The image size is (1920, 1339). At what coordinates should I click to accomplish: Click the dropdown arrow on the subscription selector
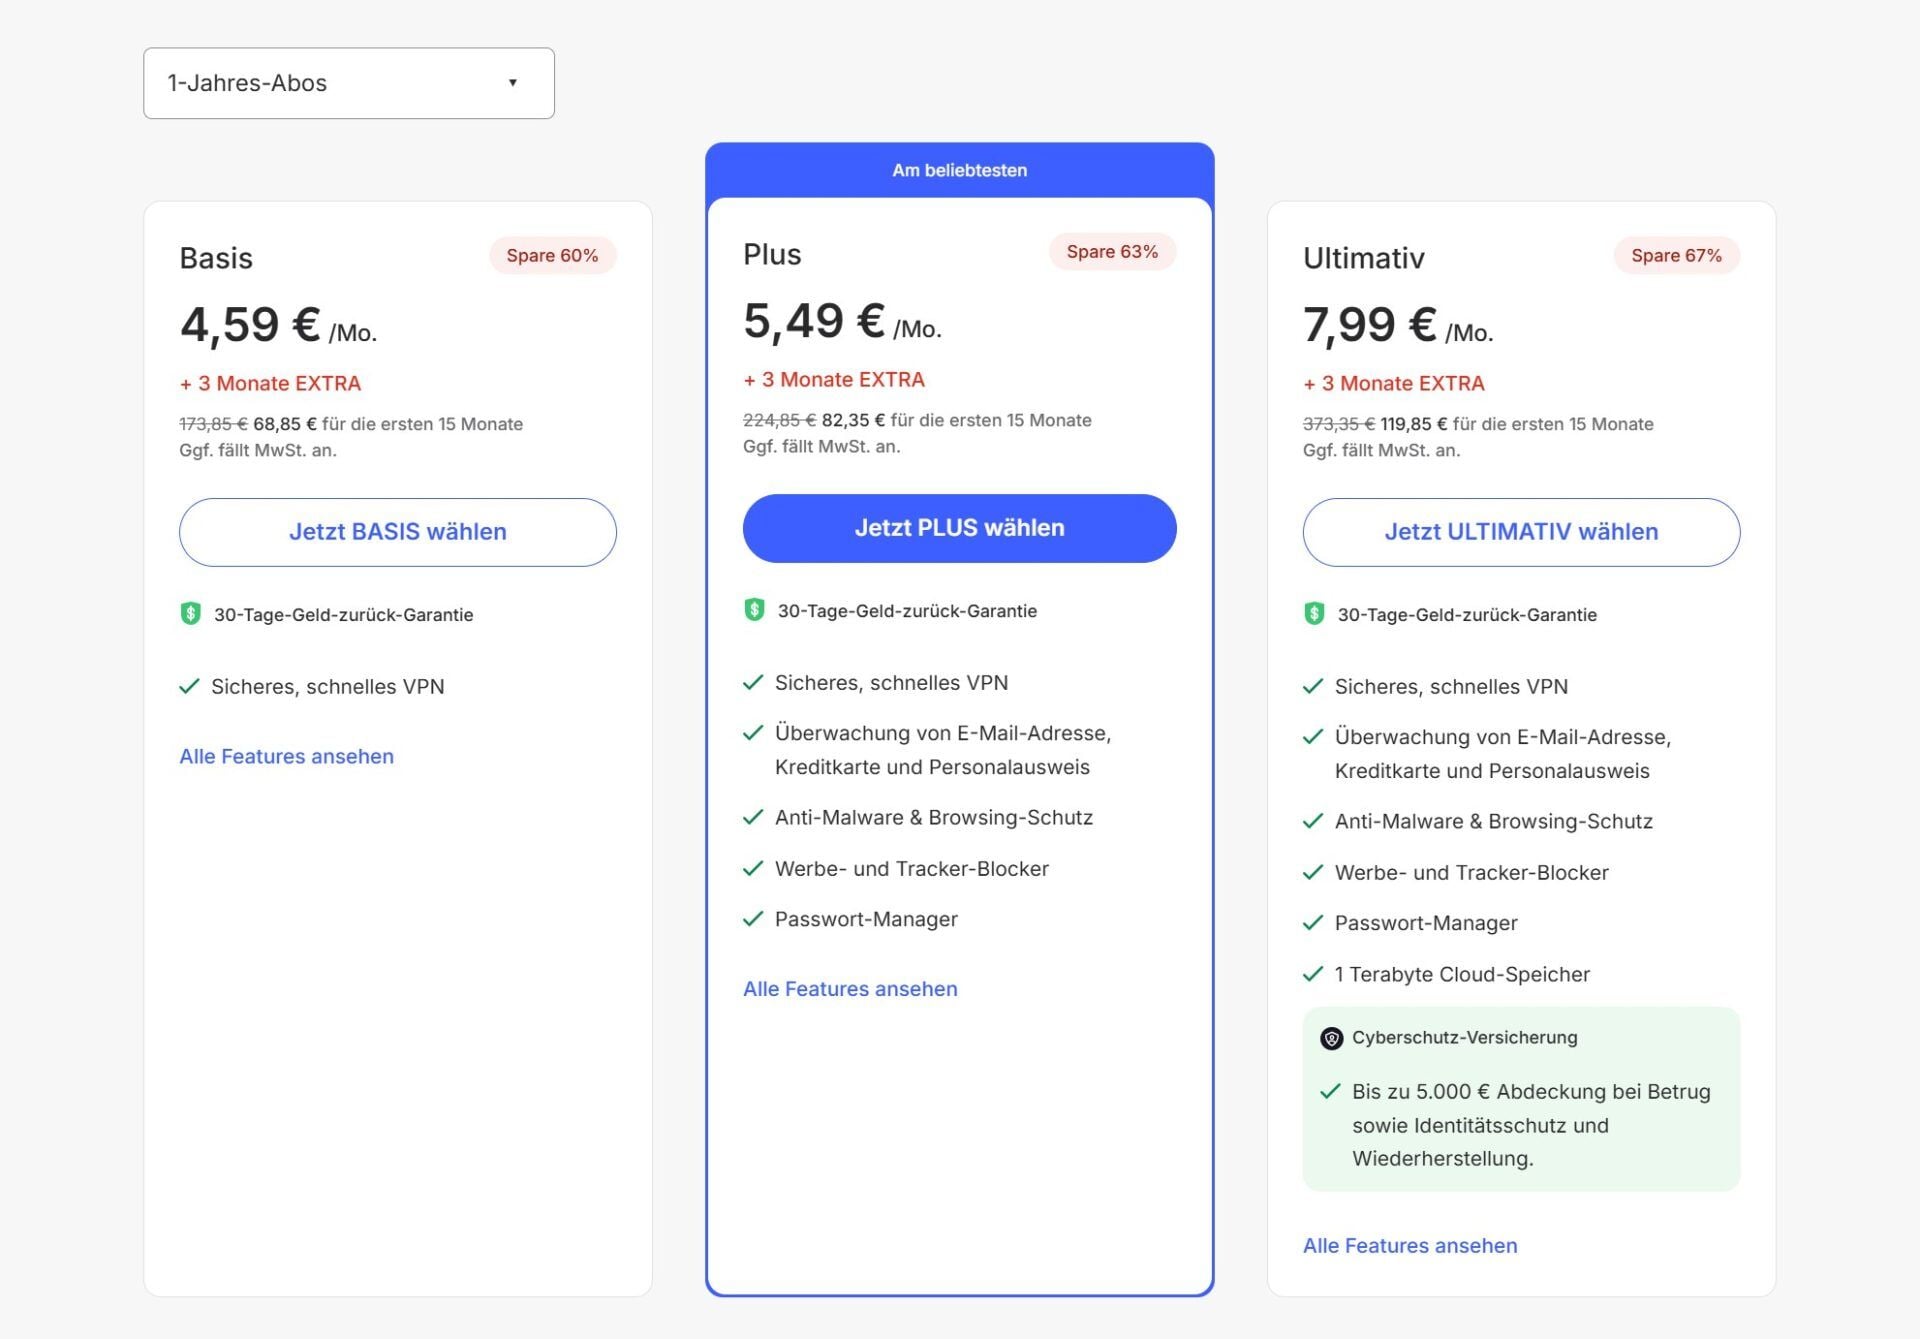click(514, 82)
